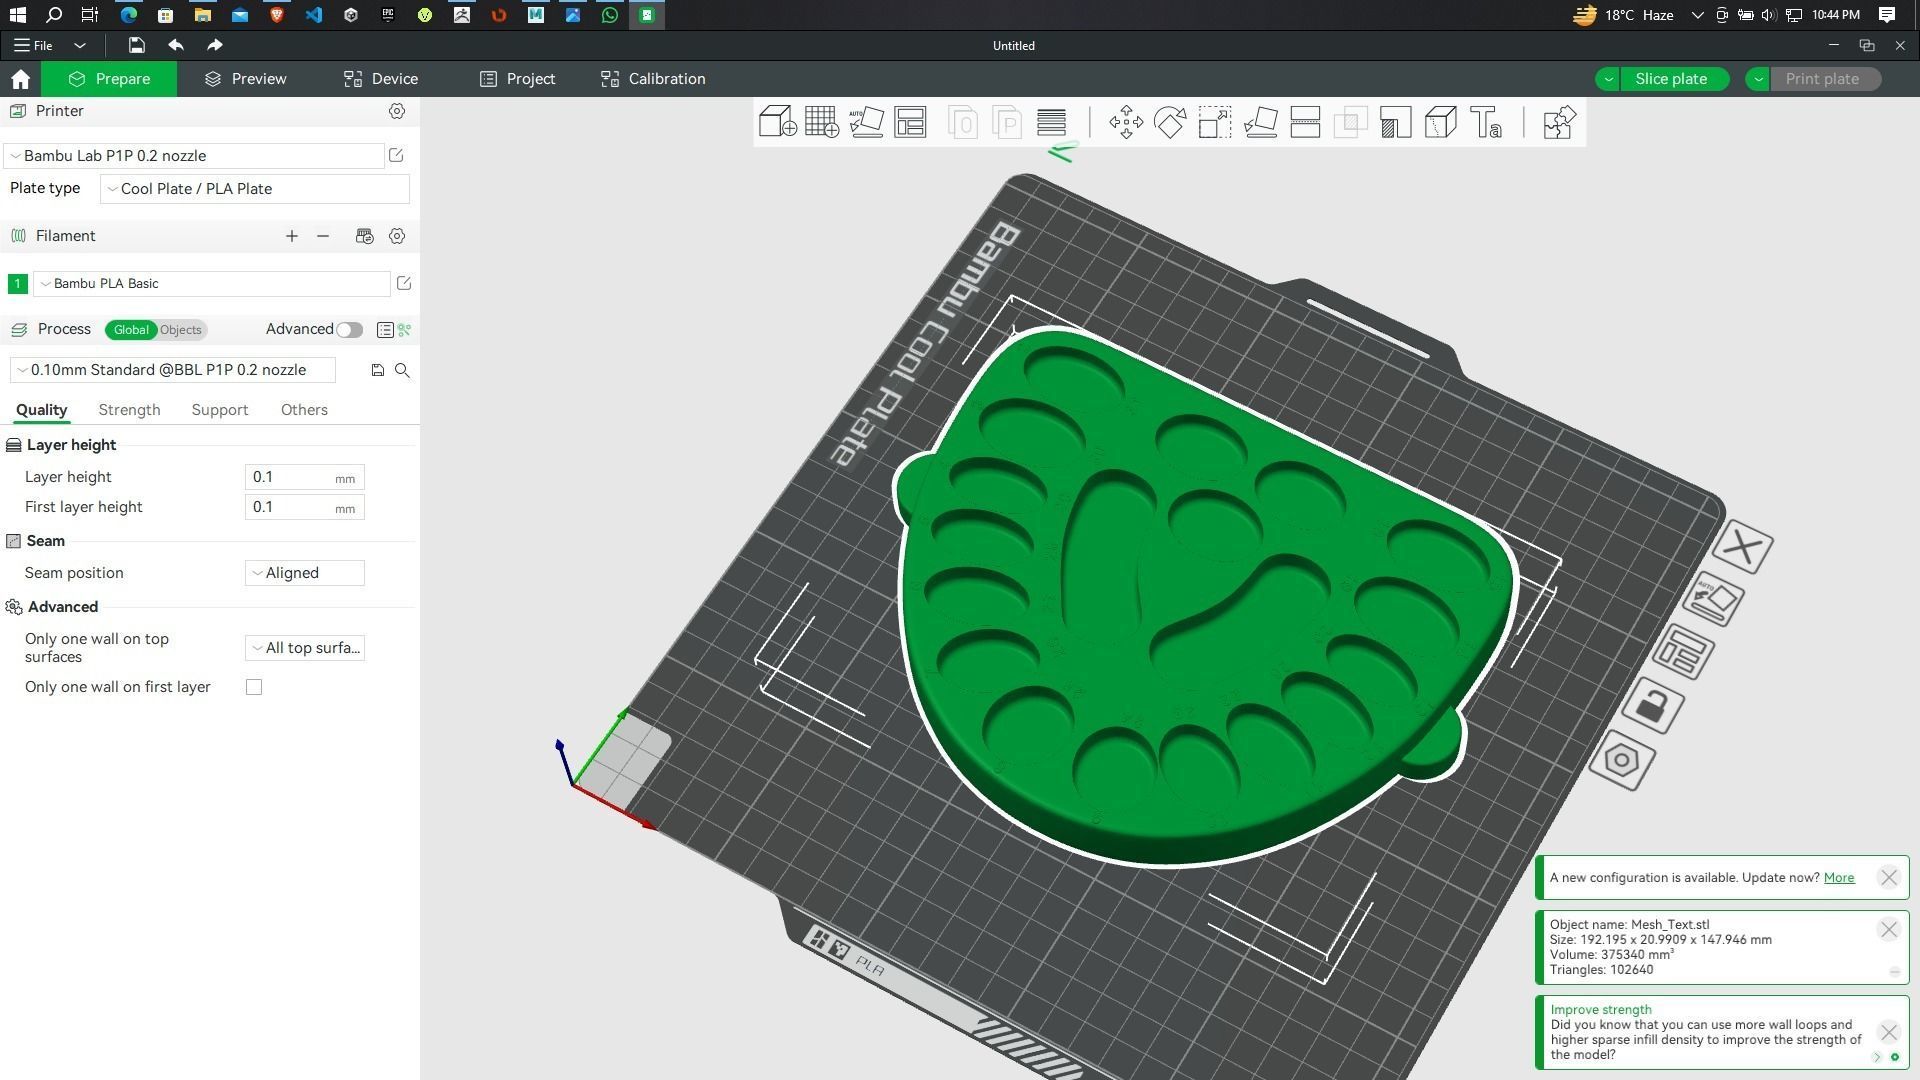Select the Text shape tool

1486,122
